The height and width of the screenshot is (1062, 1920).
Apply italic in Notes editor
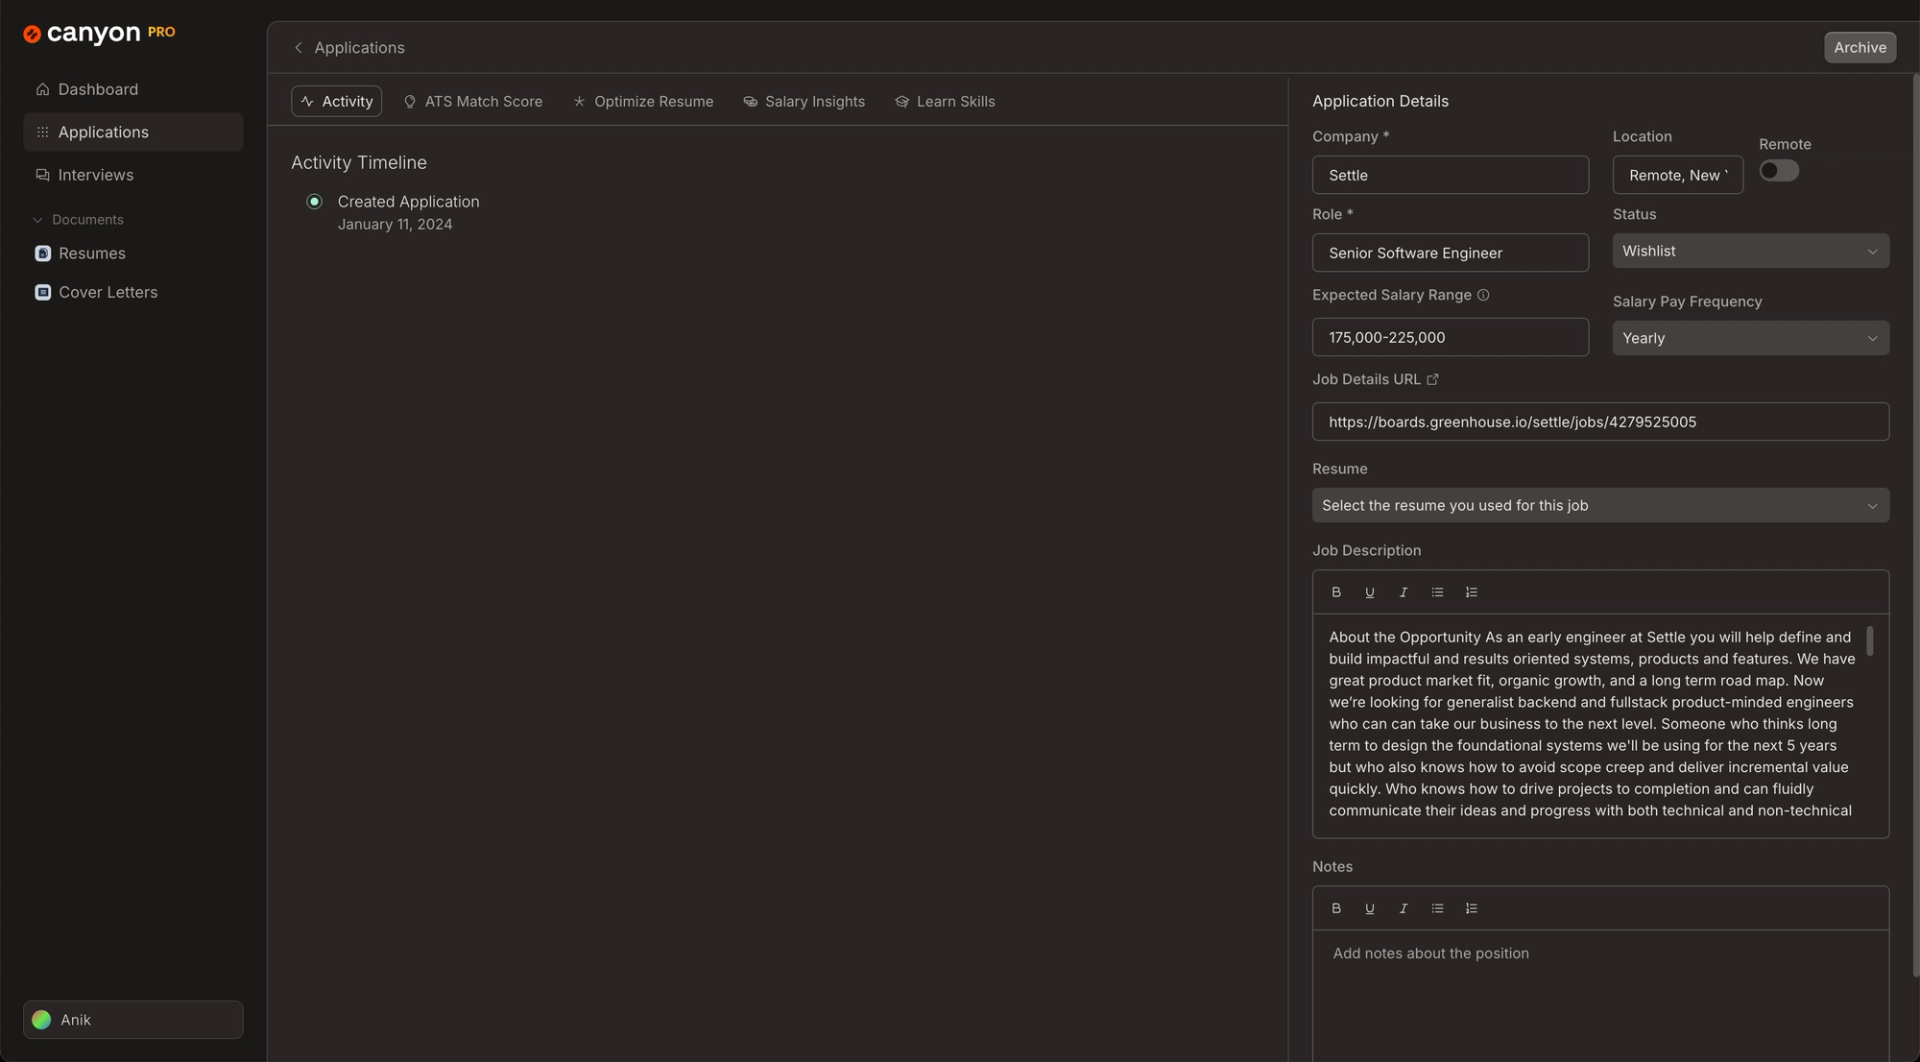pos(1403,908)
